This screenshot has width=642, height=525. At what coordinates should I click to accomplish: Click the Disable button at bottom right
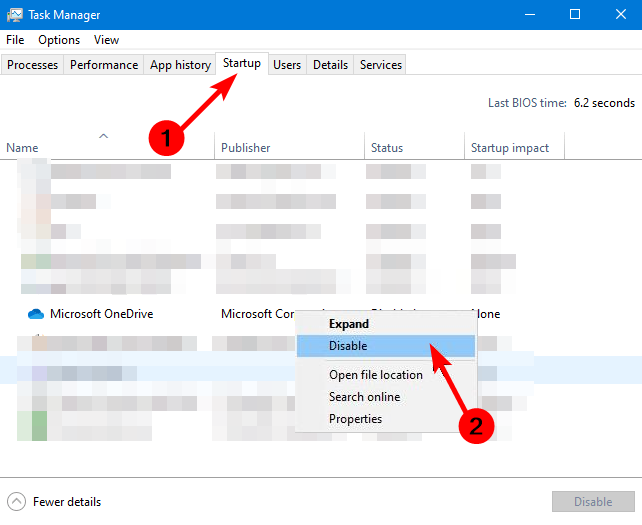tap(593, 502)
